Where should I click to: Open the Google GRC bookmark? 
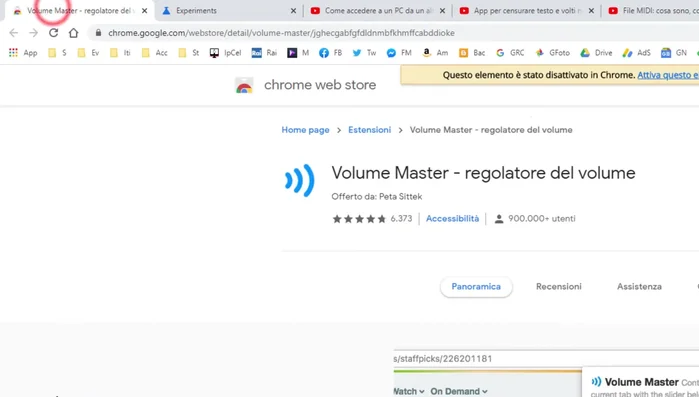(510, 53)
